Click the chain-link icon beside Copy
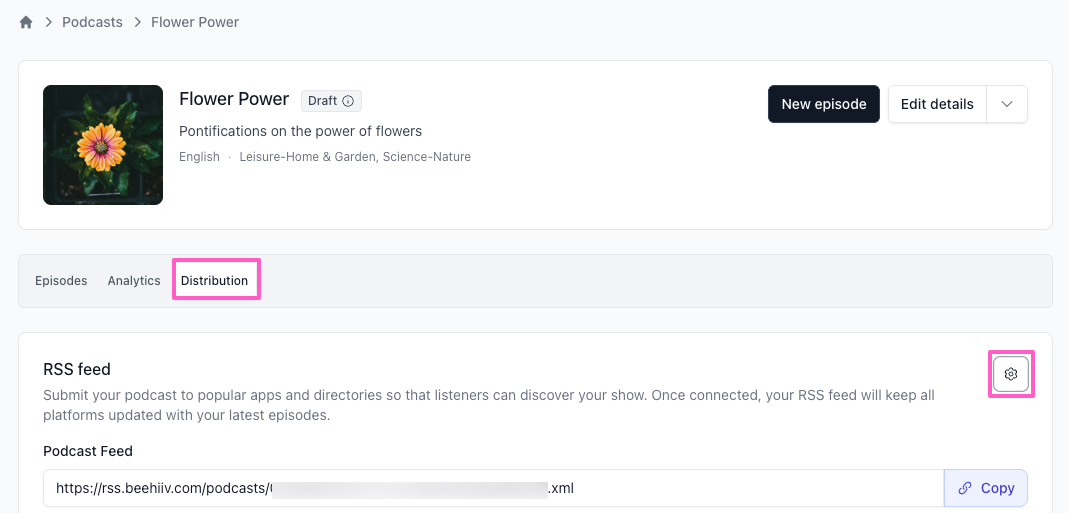1069x513 pixels. point(965,488)
